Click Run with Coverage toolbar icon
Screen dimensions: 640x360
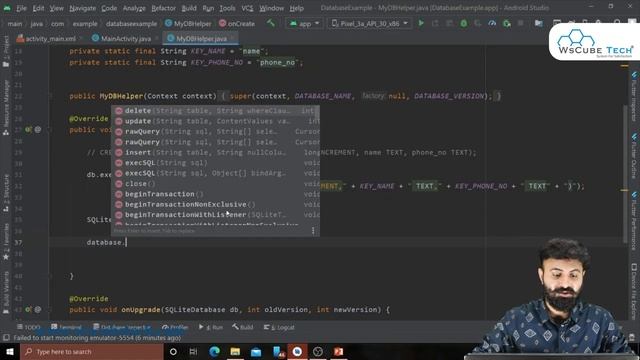pyautogui.click(x=478, y=23)
